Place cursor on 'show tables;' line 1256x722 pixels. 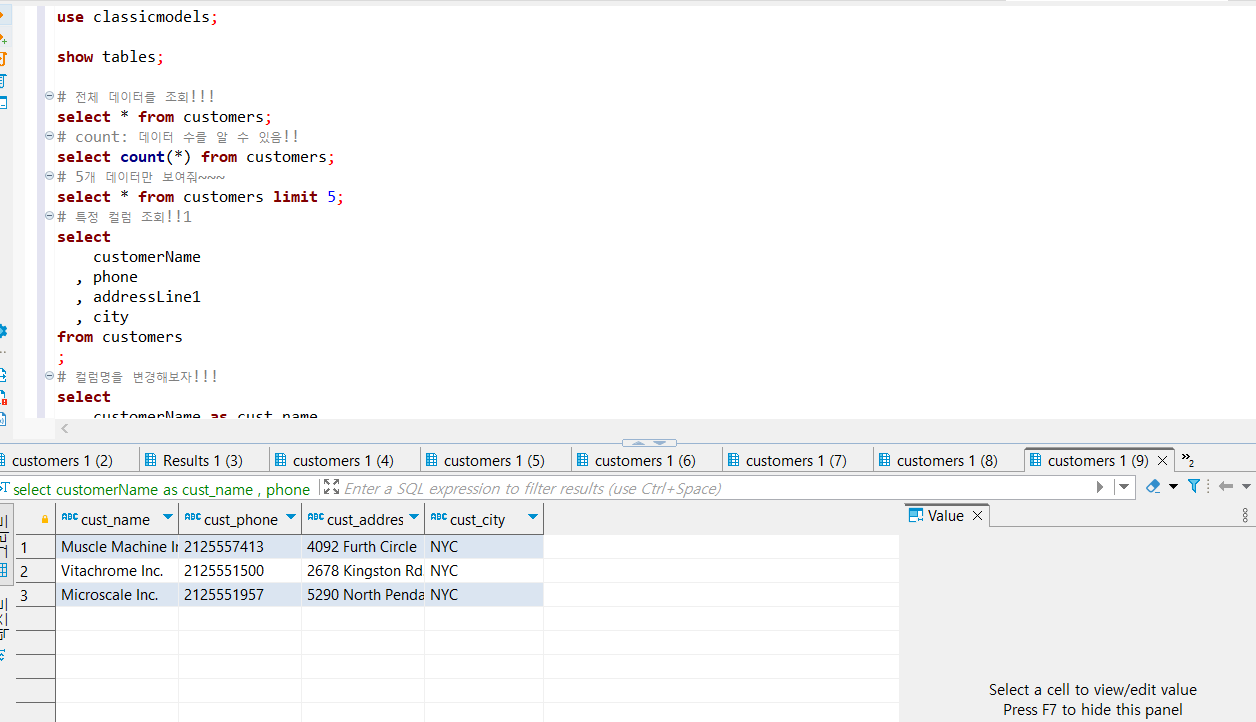(110, 57)
